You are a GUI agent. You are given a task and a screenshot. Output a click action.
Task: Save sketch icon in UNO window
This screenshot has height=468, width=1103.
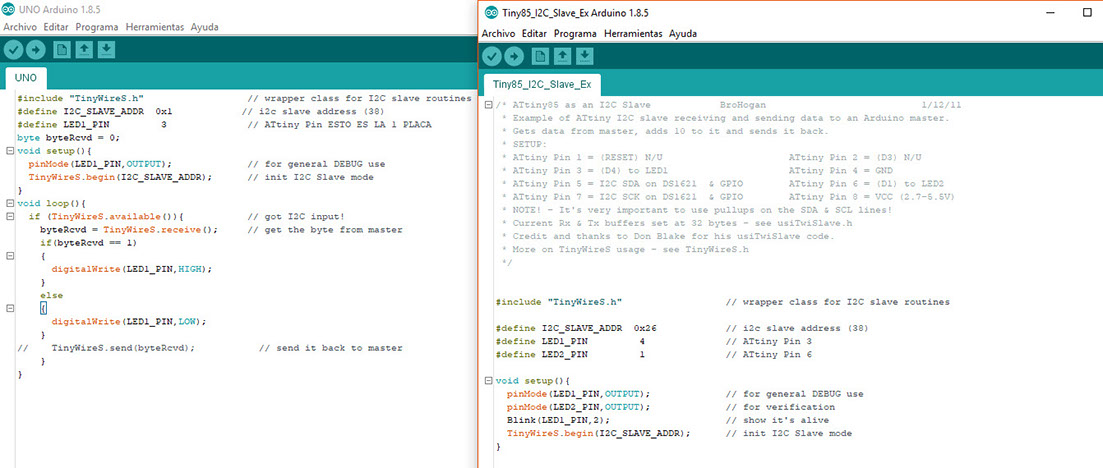106,50
